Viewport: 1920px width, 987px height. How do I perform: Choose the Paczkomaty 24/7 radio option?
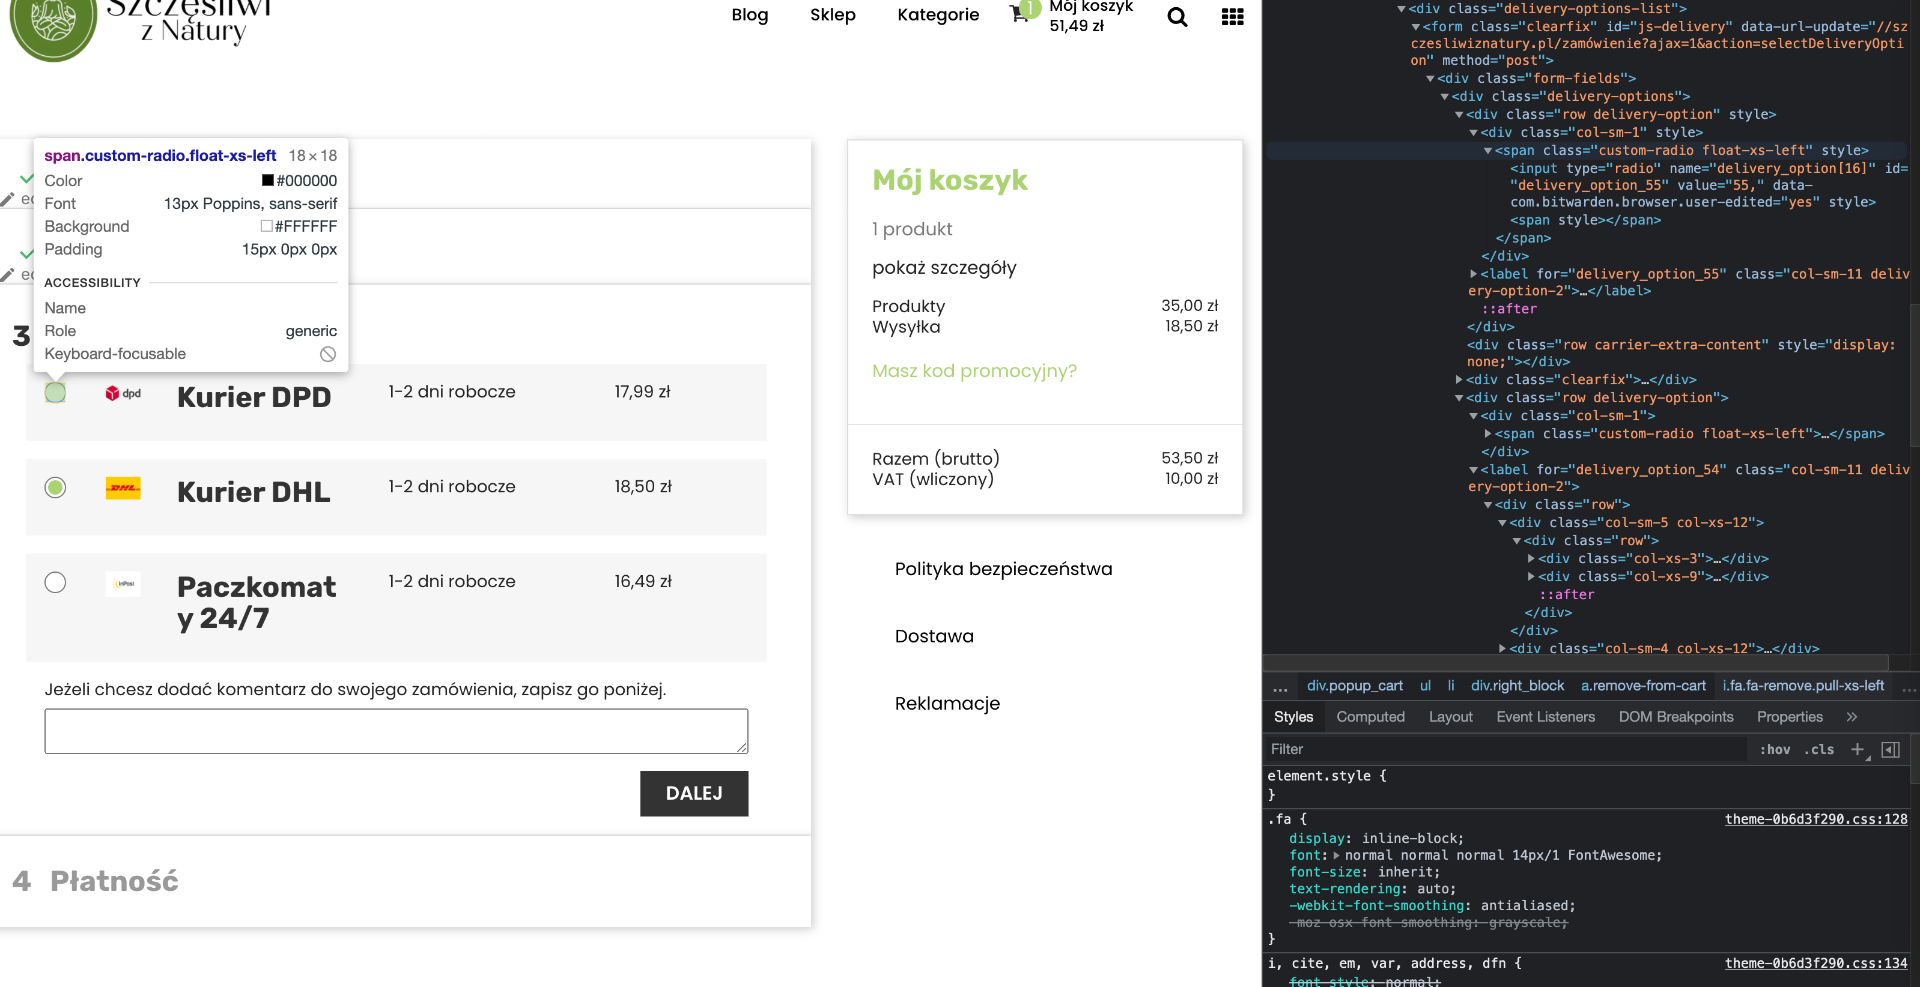(x=55, y=582)
